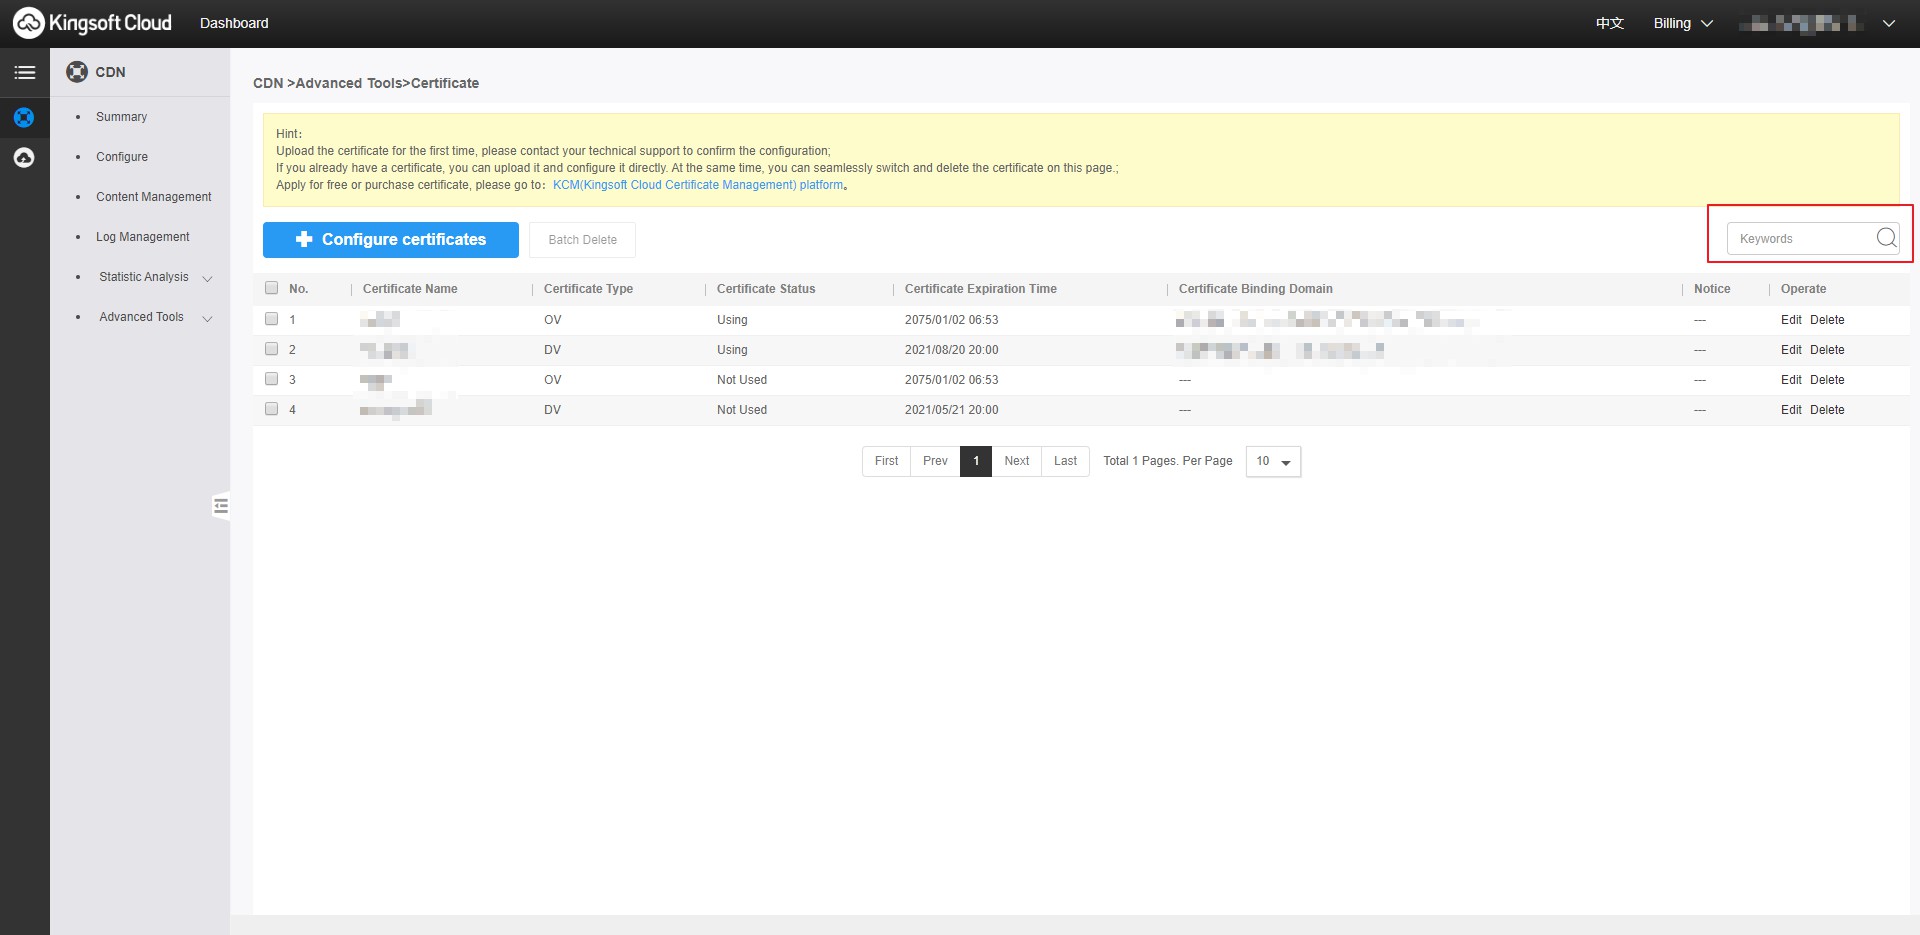Click the Notice column header

[x=1711, y=289]
